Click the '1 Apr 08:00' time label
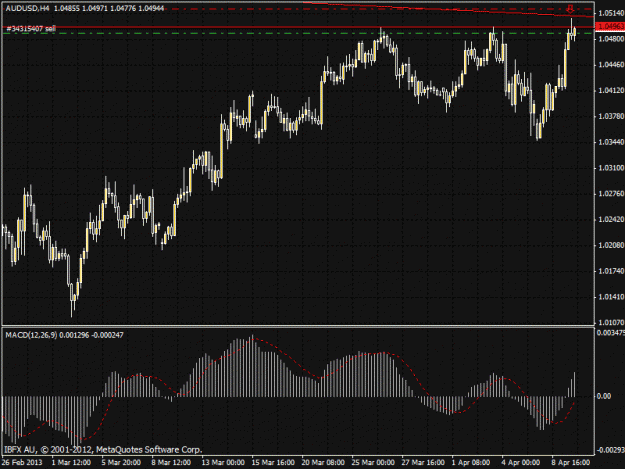Viewport: 625px width, 469px height. 471,463
